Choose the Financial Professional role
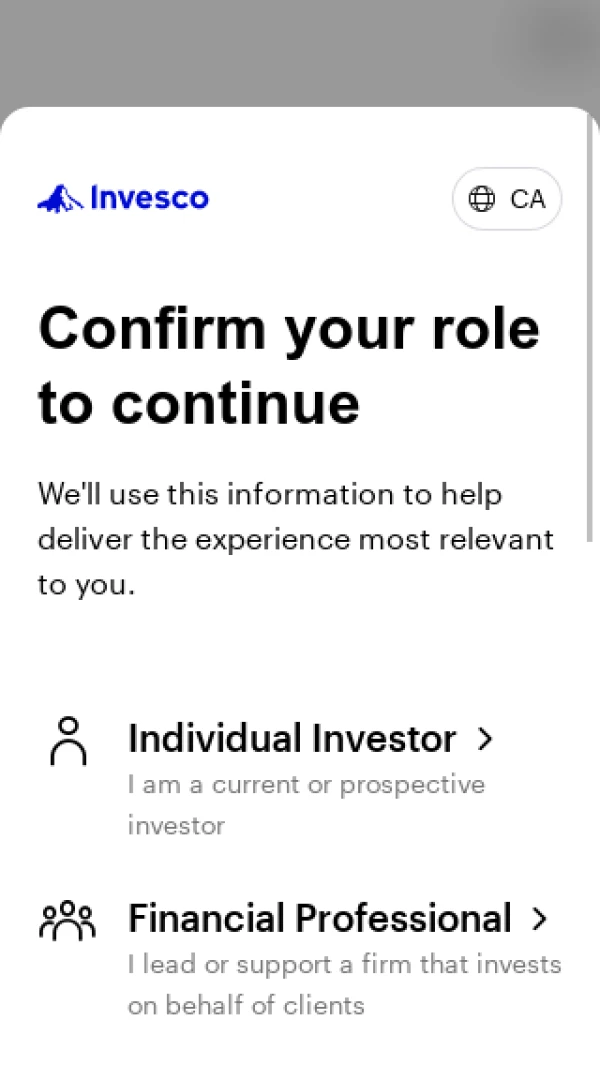Image resolution: width=600 pixels, height=1065 pixels. click(x=319, y=918)
